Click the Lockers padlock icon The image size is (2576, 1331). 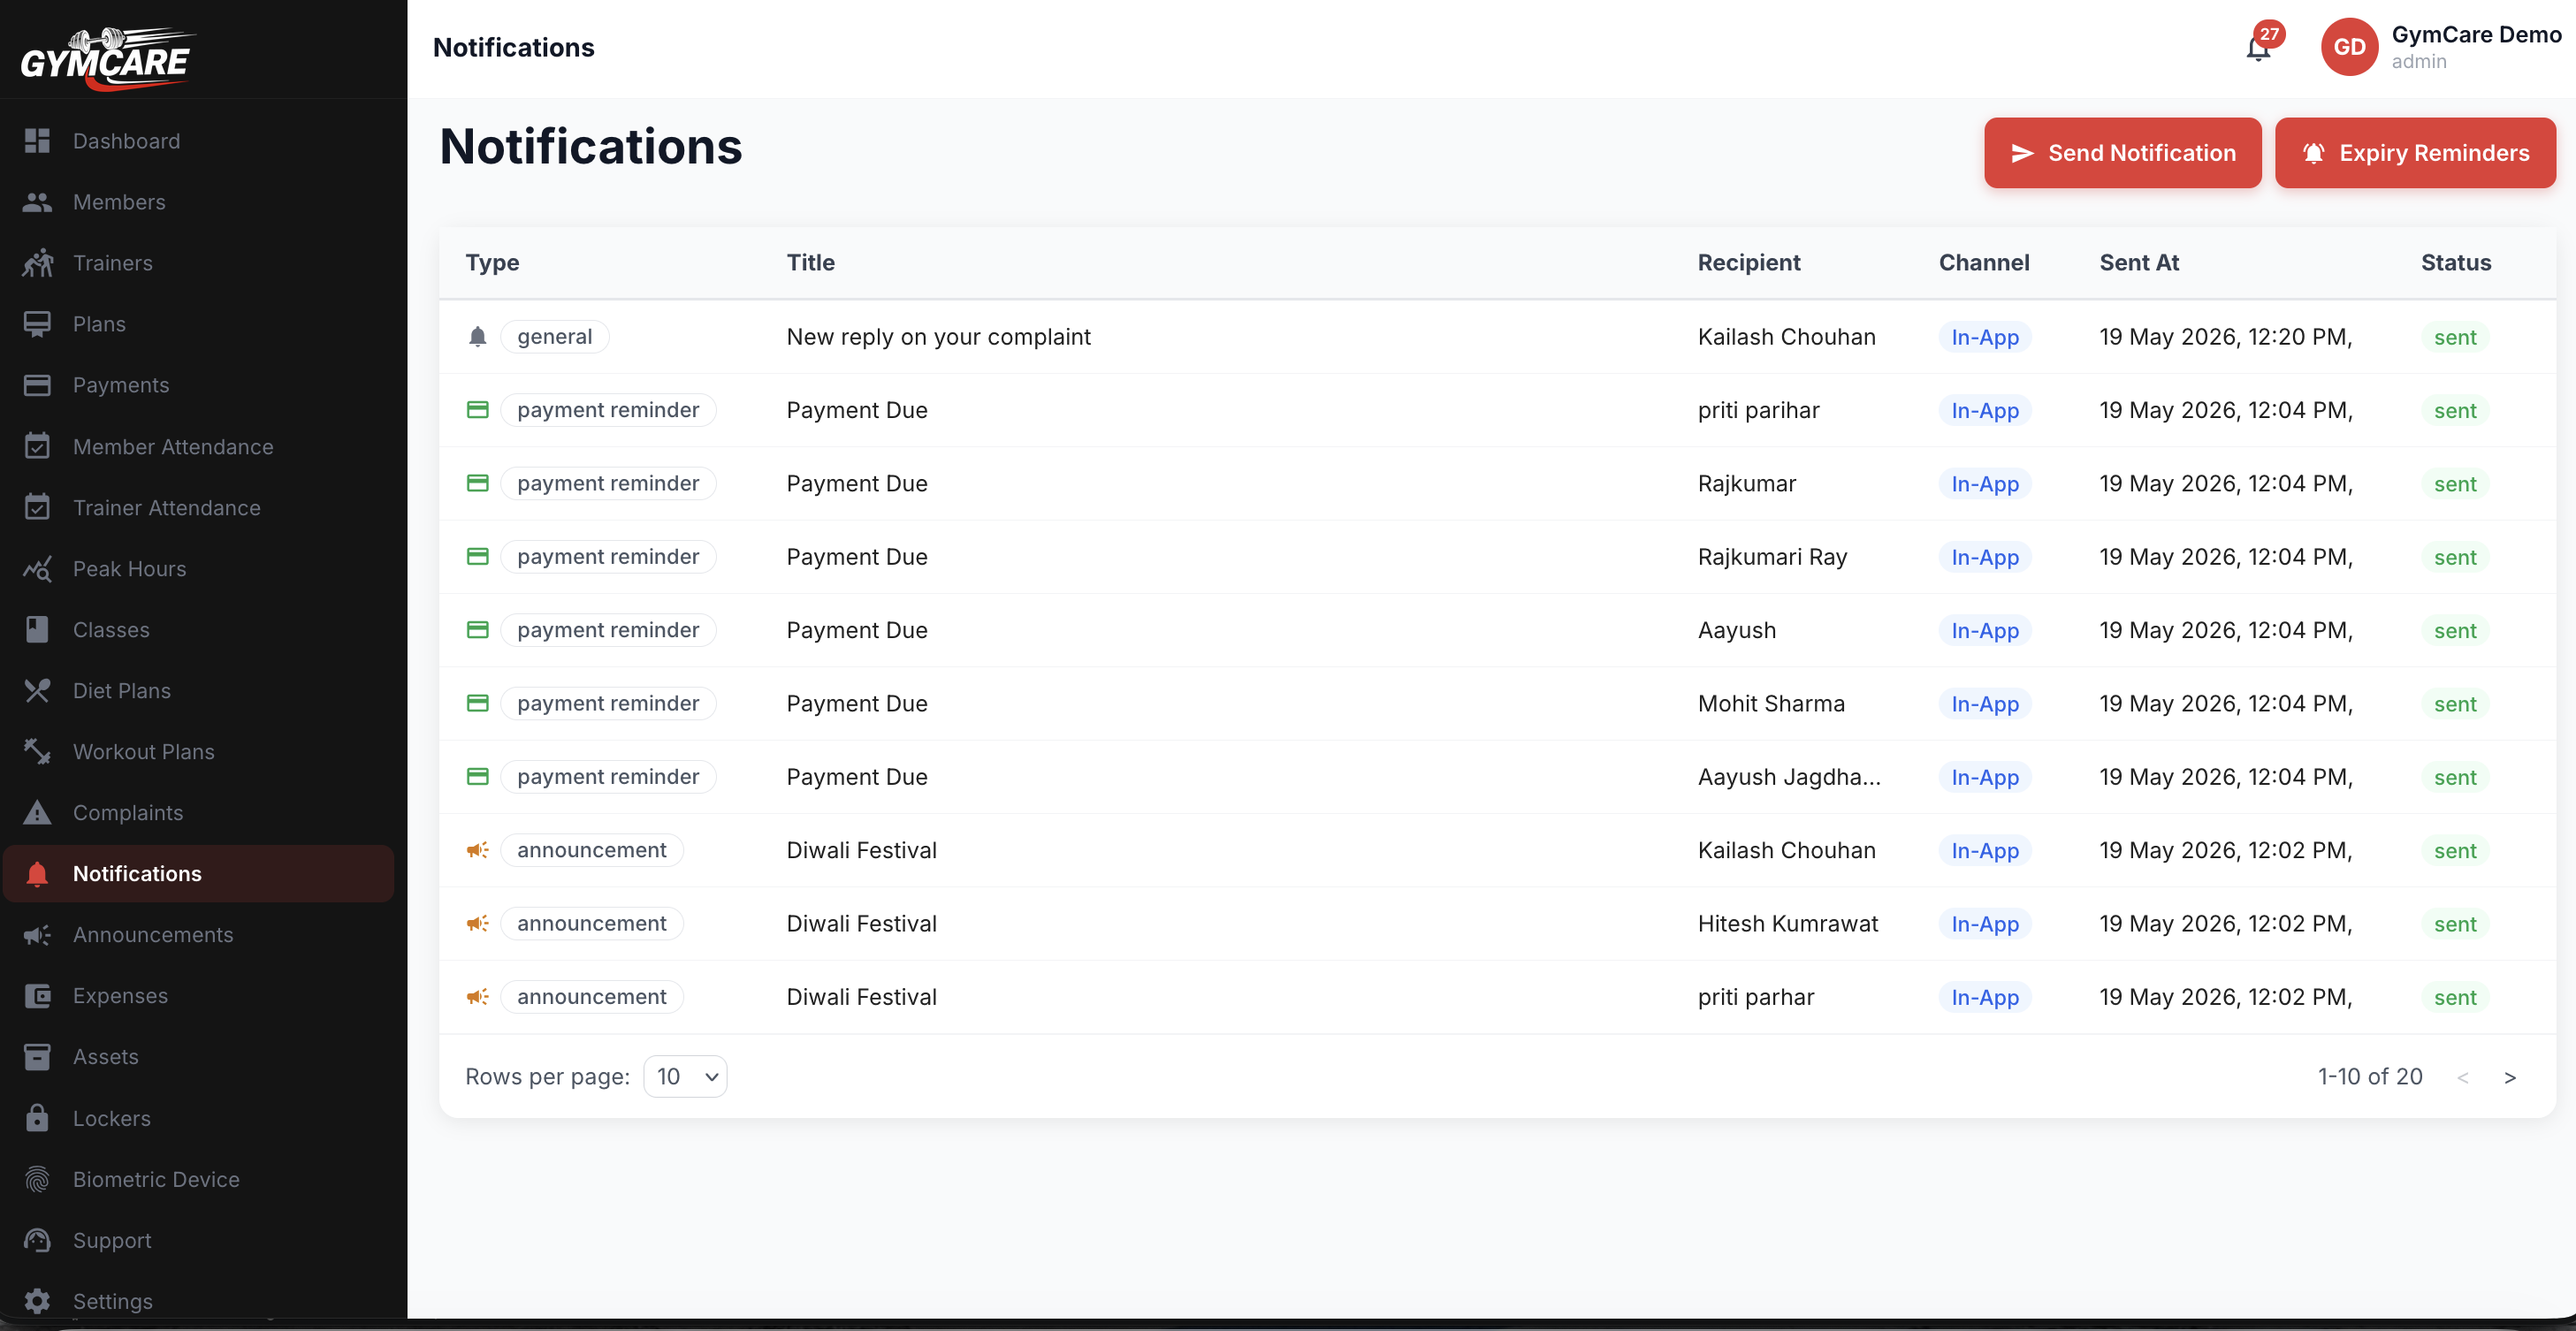point(37,1118)
